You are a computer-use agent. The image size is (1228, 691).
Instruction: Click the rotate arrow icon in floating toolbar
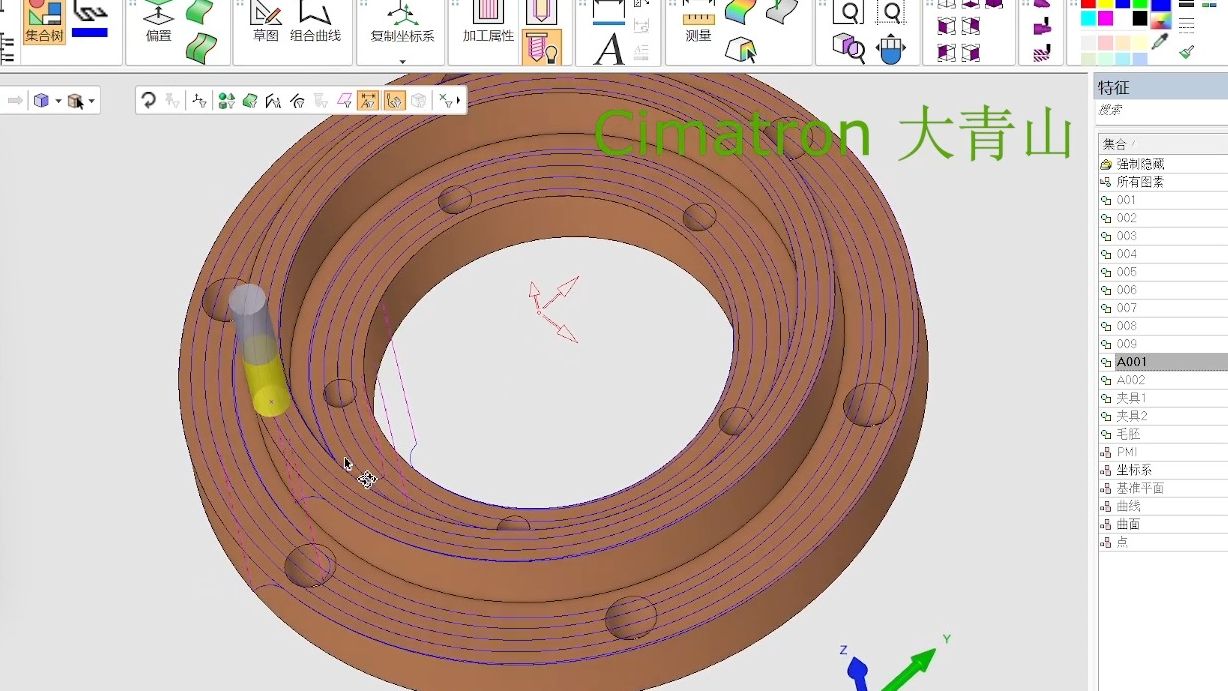coord(148,100)
